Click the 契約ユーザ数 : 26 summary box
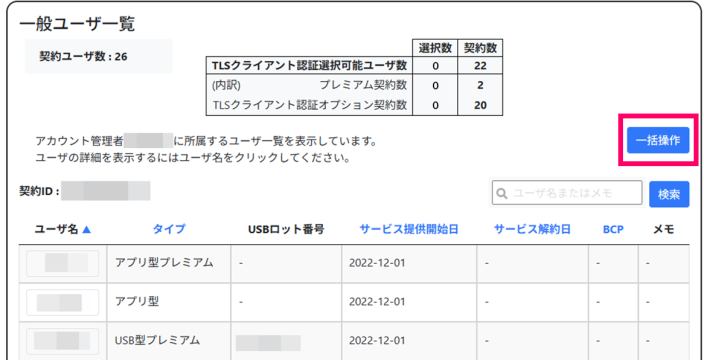 click(x=99, y=57)
